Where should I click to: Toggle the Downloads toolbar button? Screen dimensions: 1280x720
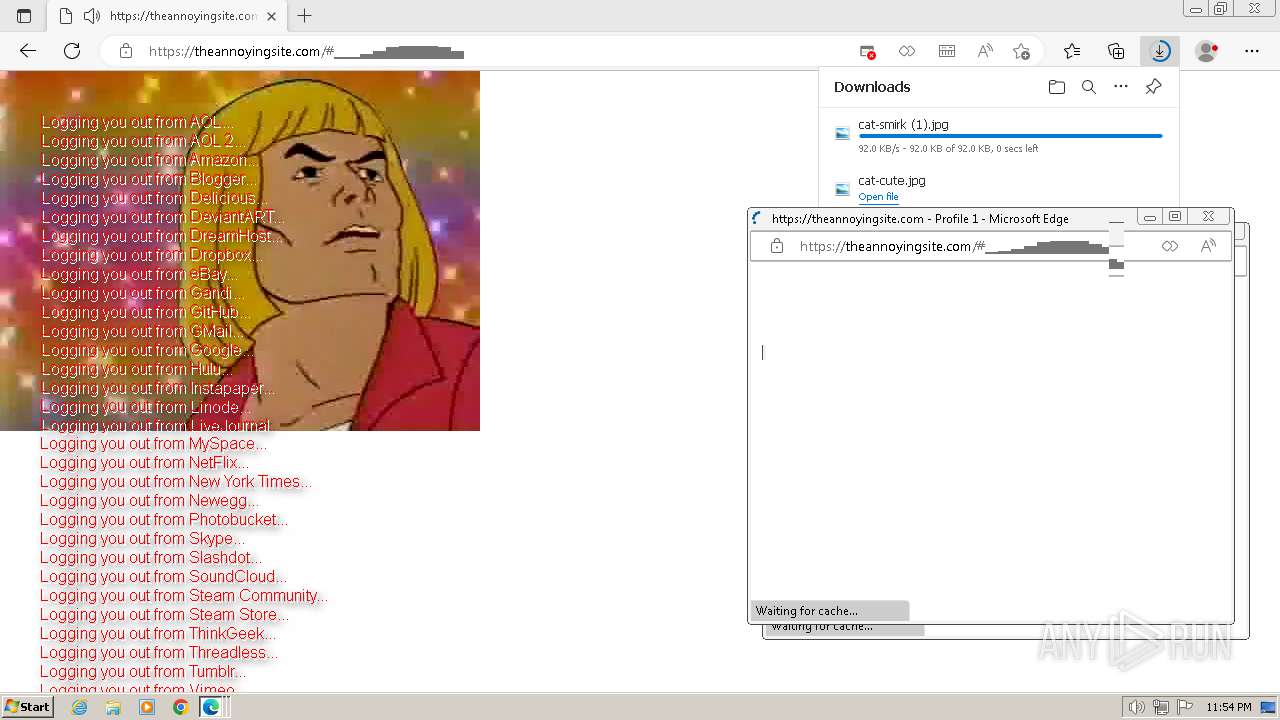point(1160,51)
